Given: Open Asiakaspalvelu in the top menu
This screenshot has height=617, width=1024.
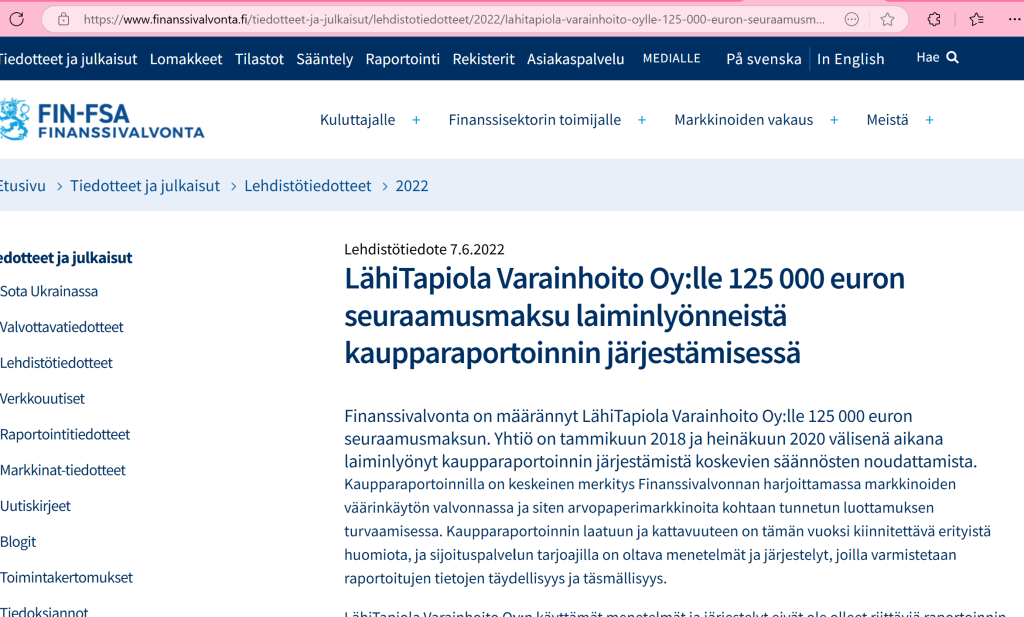Looking at the screenshot, I should (575, 59).
